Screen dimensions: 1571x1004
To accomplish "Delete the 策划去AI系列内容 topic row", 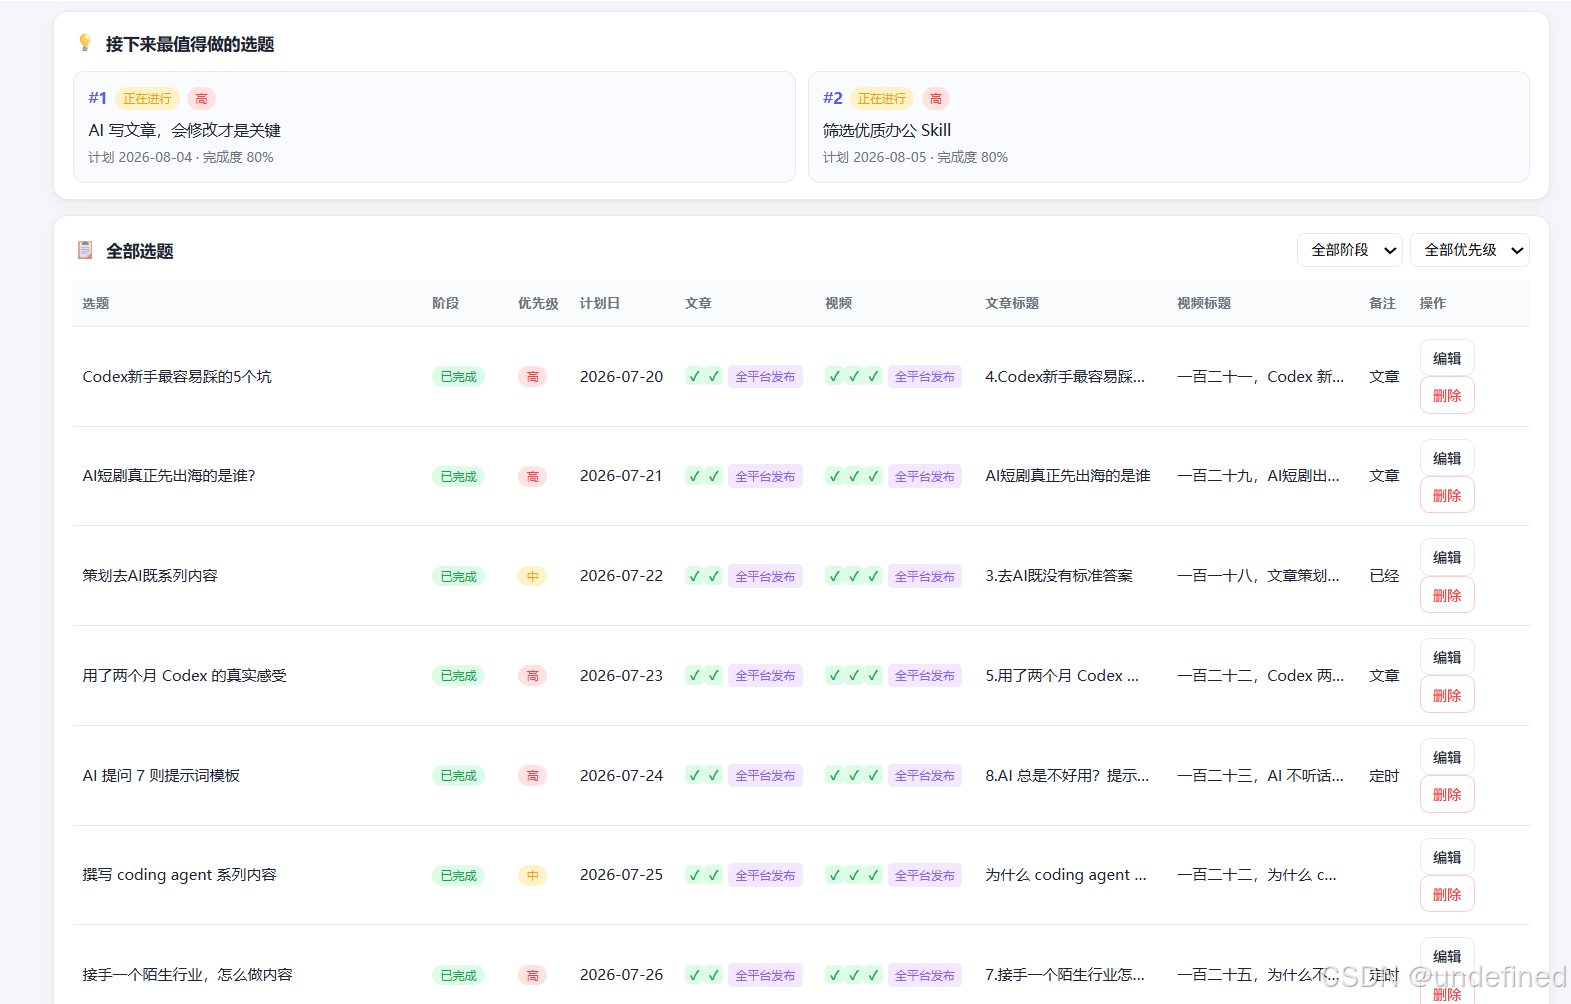I will pos(1447,595).
